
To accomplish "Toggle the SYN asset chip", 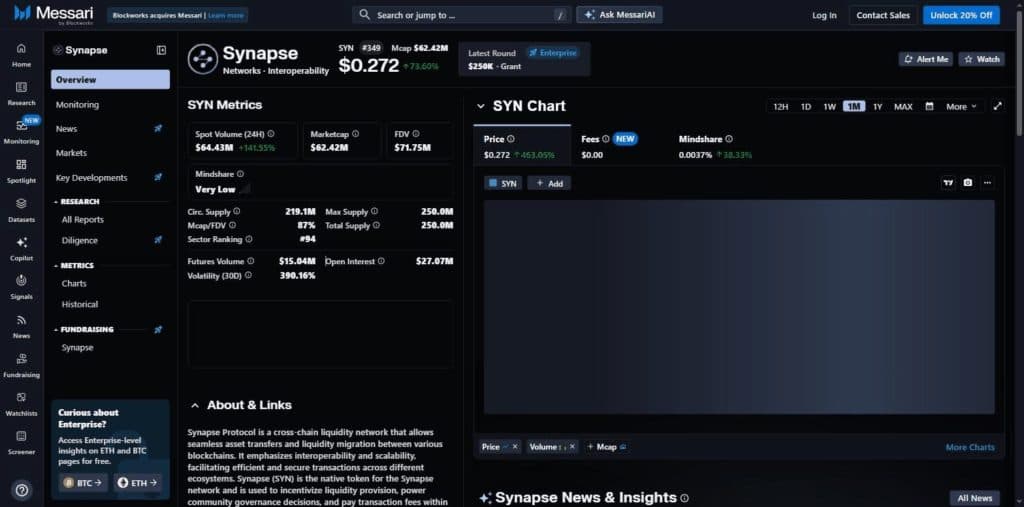I will [x=503, y=184].
